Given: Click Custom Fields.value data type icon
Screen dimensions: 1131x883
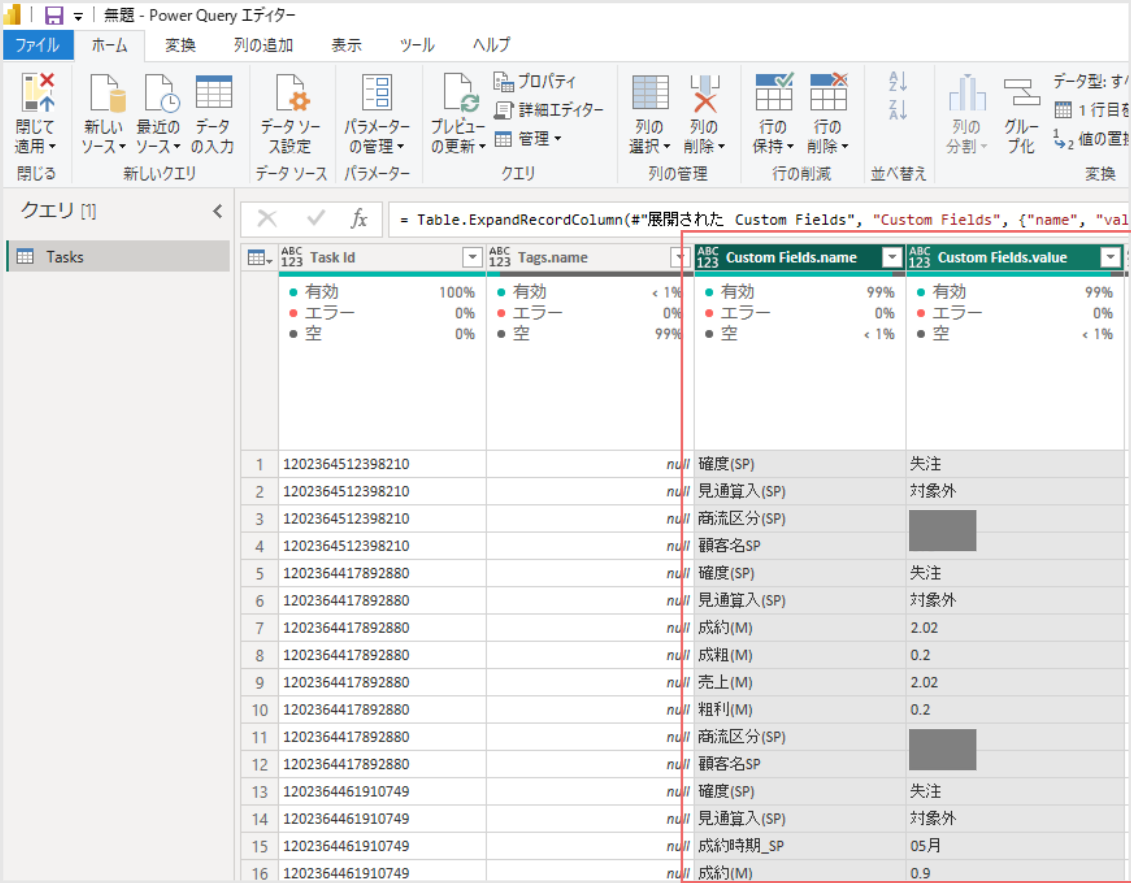Looking at the screenshot, I should click(920, 258).
